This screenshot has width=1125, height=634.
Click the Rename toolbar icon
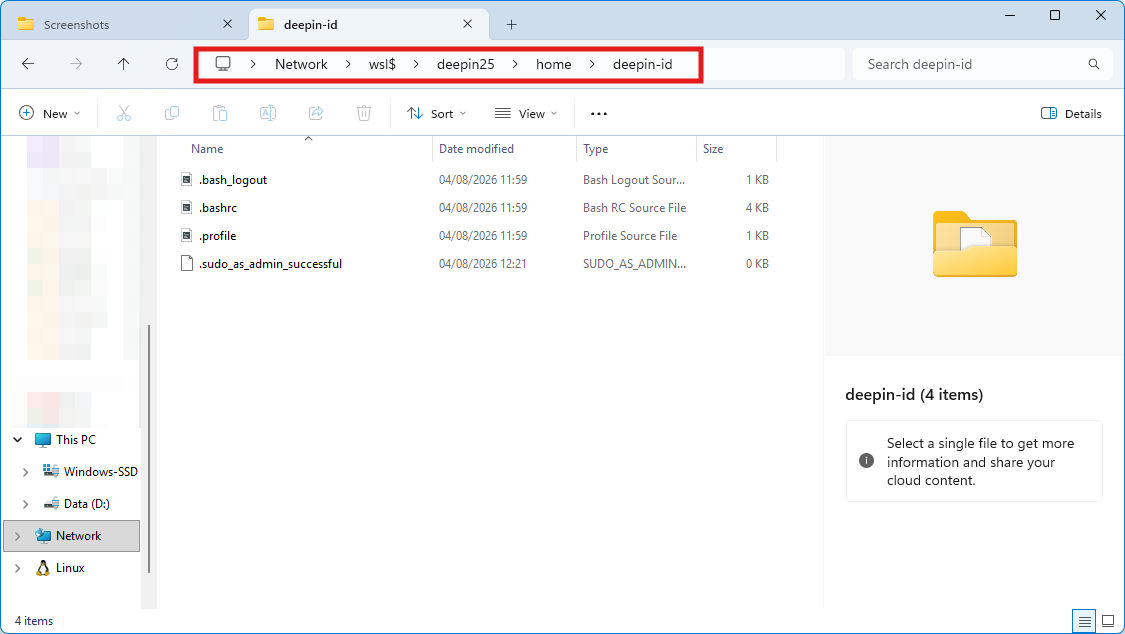tap(268, 113)
